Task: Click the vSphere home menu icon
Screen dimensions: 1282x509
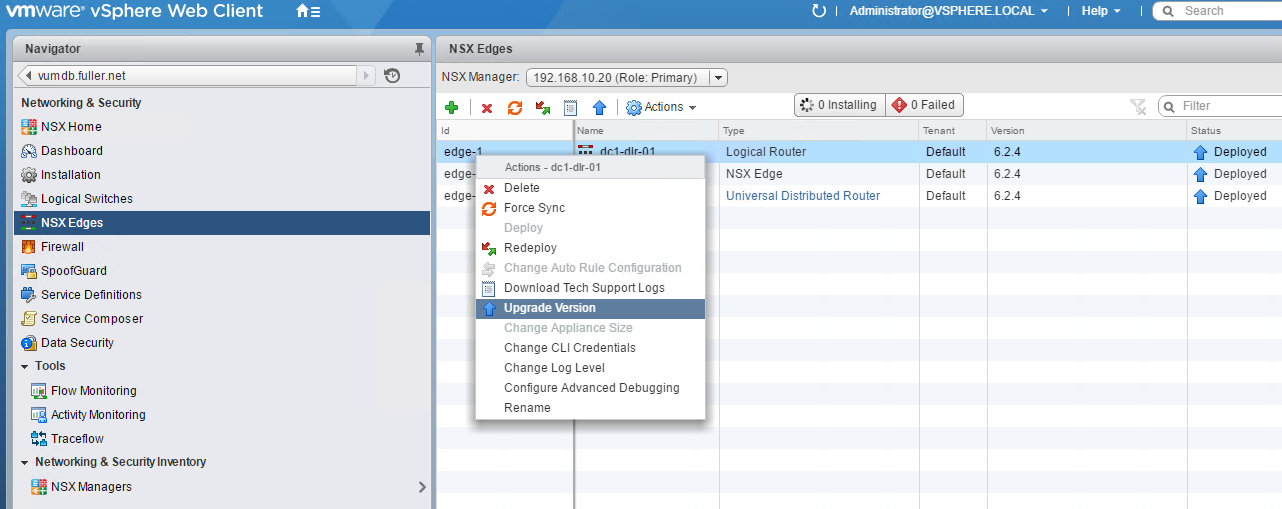Action: pos(309,11)
